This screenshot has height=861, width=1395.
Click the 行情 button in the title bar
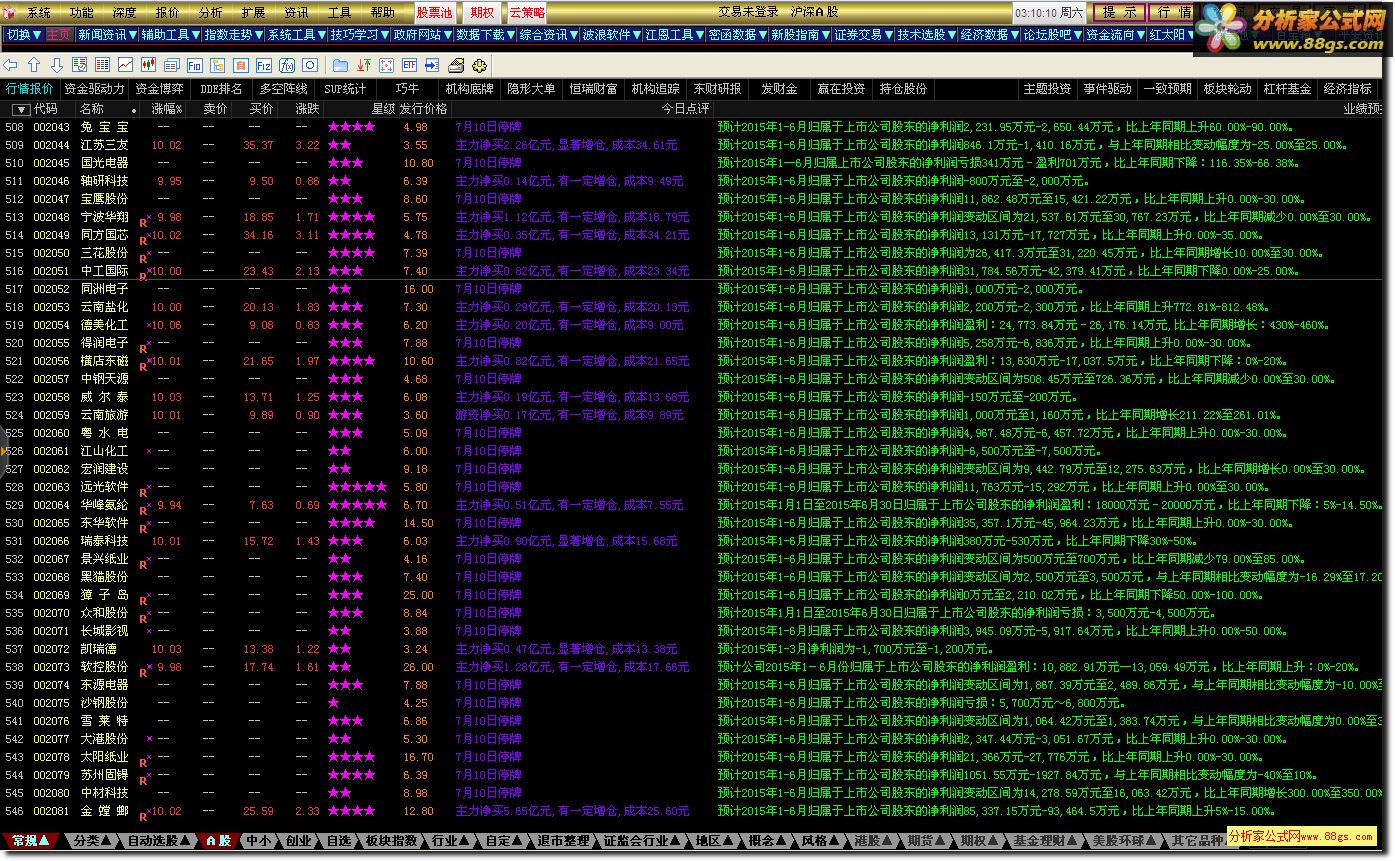[1172, 13]
